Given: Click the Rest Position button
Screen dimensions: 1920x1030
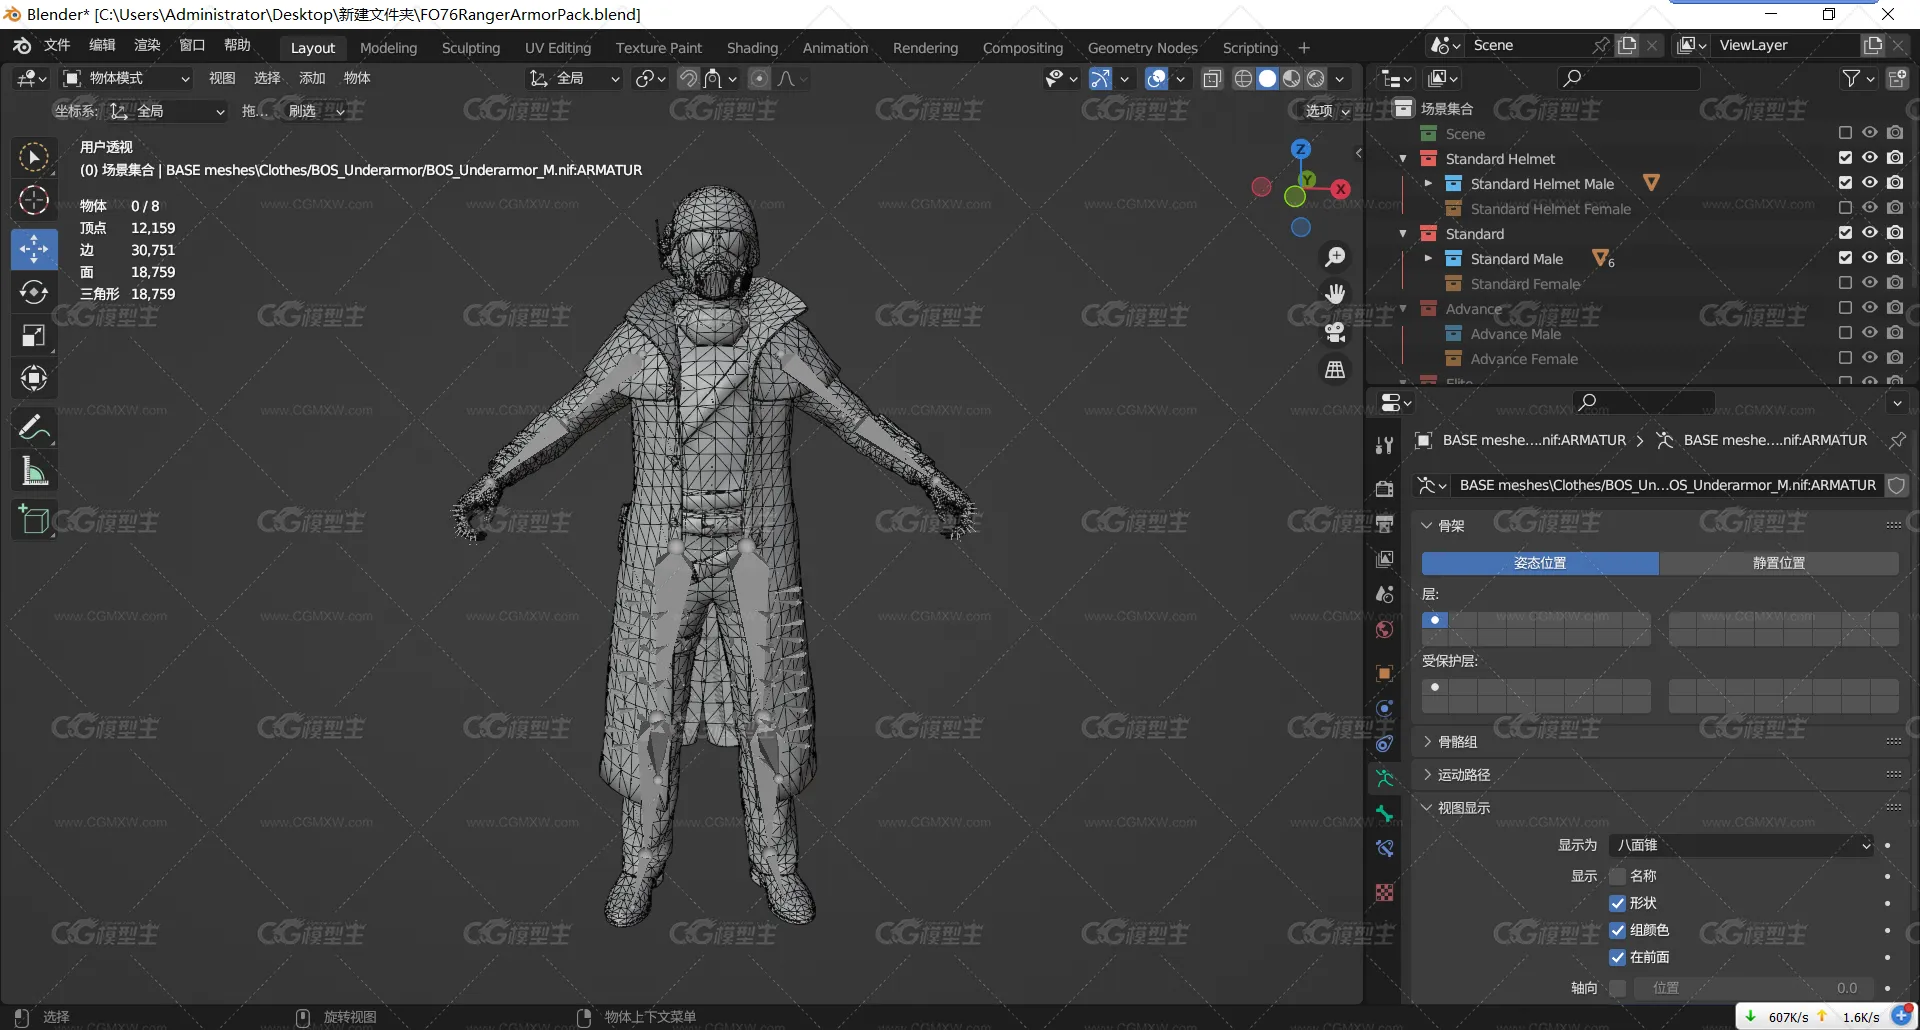Looking at the screenshot, I should coord(1779,563).
